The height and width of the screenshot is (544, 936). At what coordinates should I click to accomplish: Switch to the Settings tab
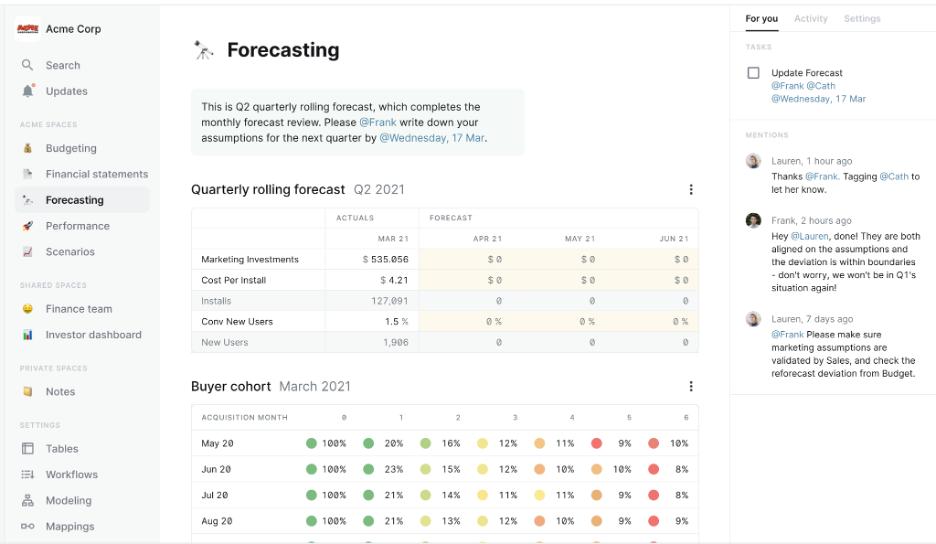coord(862,19)
